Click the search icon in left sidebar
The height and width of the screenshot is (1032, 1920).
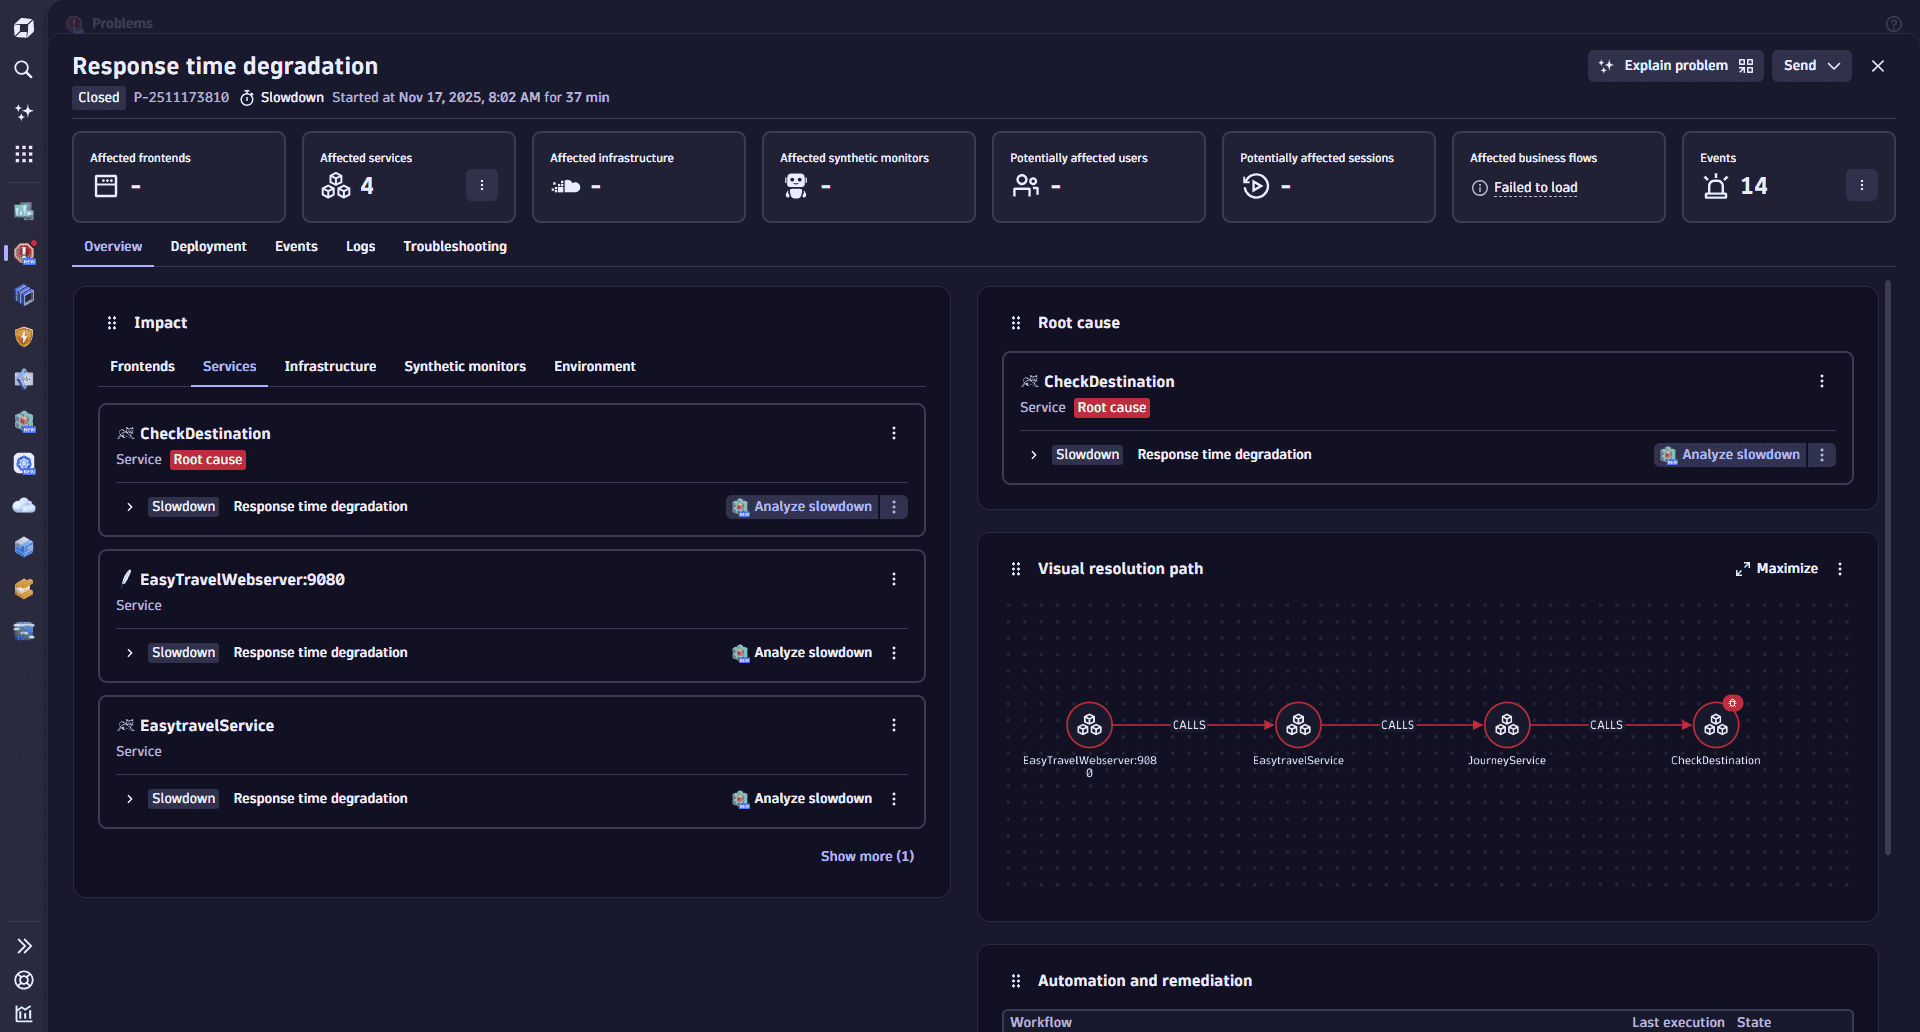click(x=24, y=69)
